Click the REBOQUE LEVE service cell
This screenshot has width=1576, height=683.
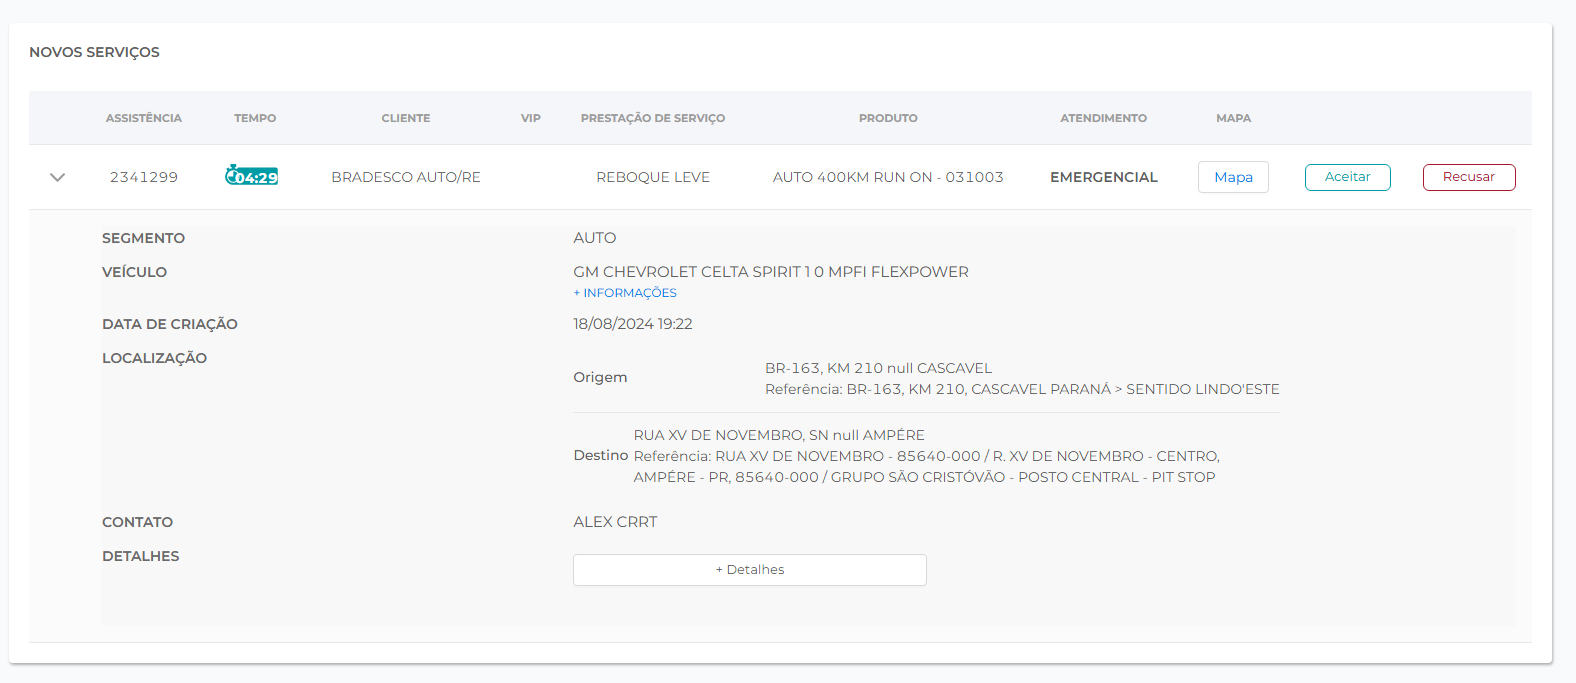click(x=653, y=177)
